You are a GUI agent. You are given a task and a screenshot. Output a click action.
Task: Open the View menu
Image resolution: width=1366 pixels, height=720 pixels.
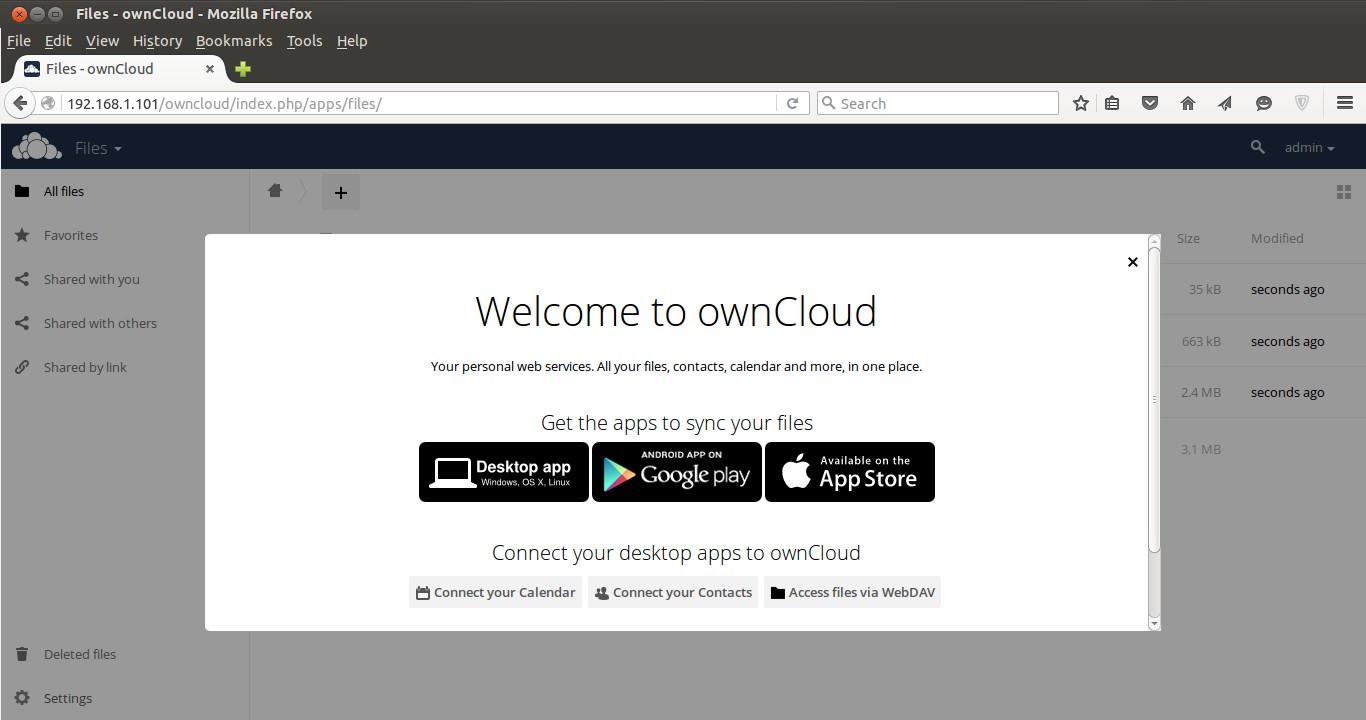coord(102,41)
